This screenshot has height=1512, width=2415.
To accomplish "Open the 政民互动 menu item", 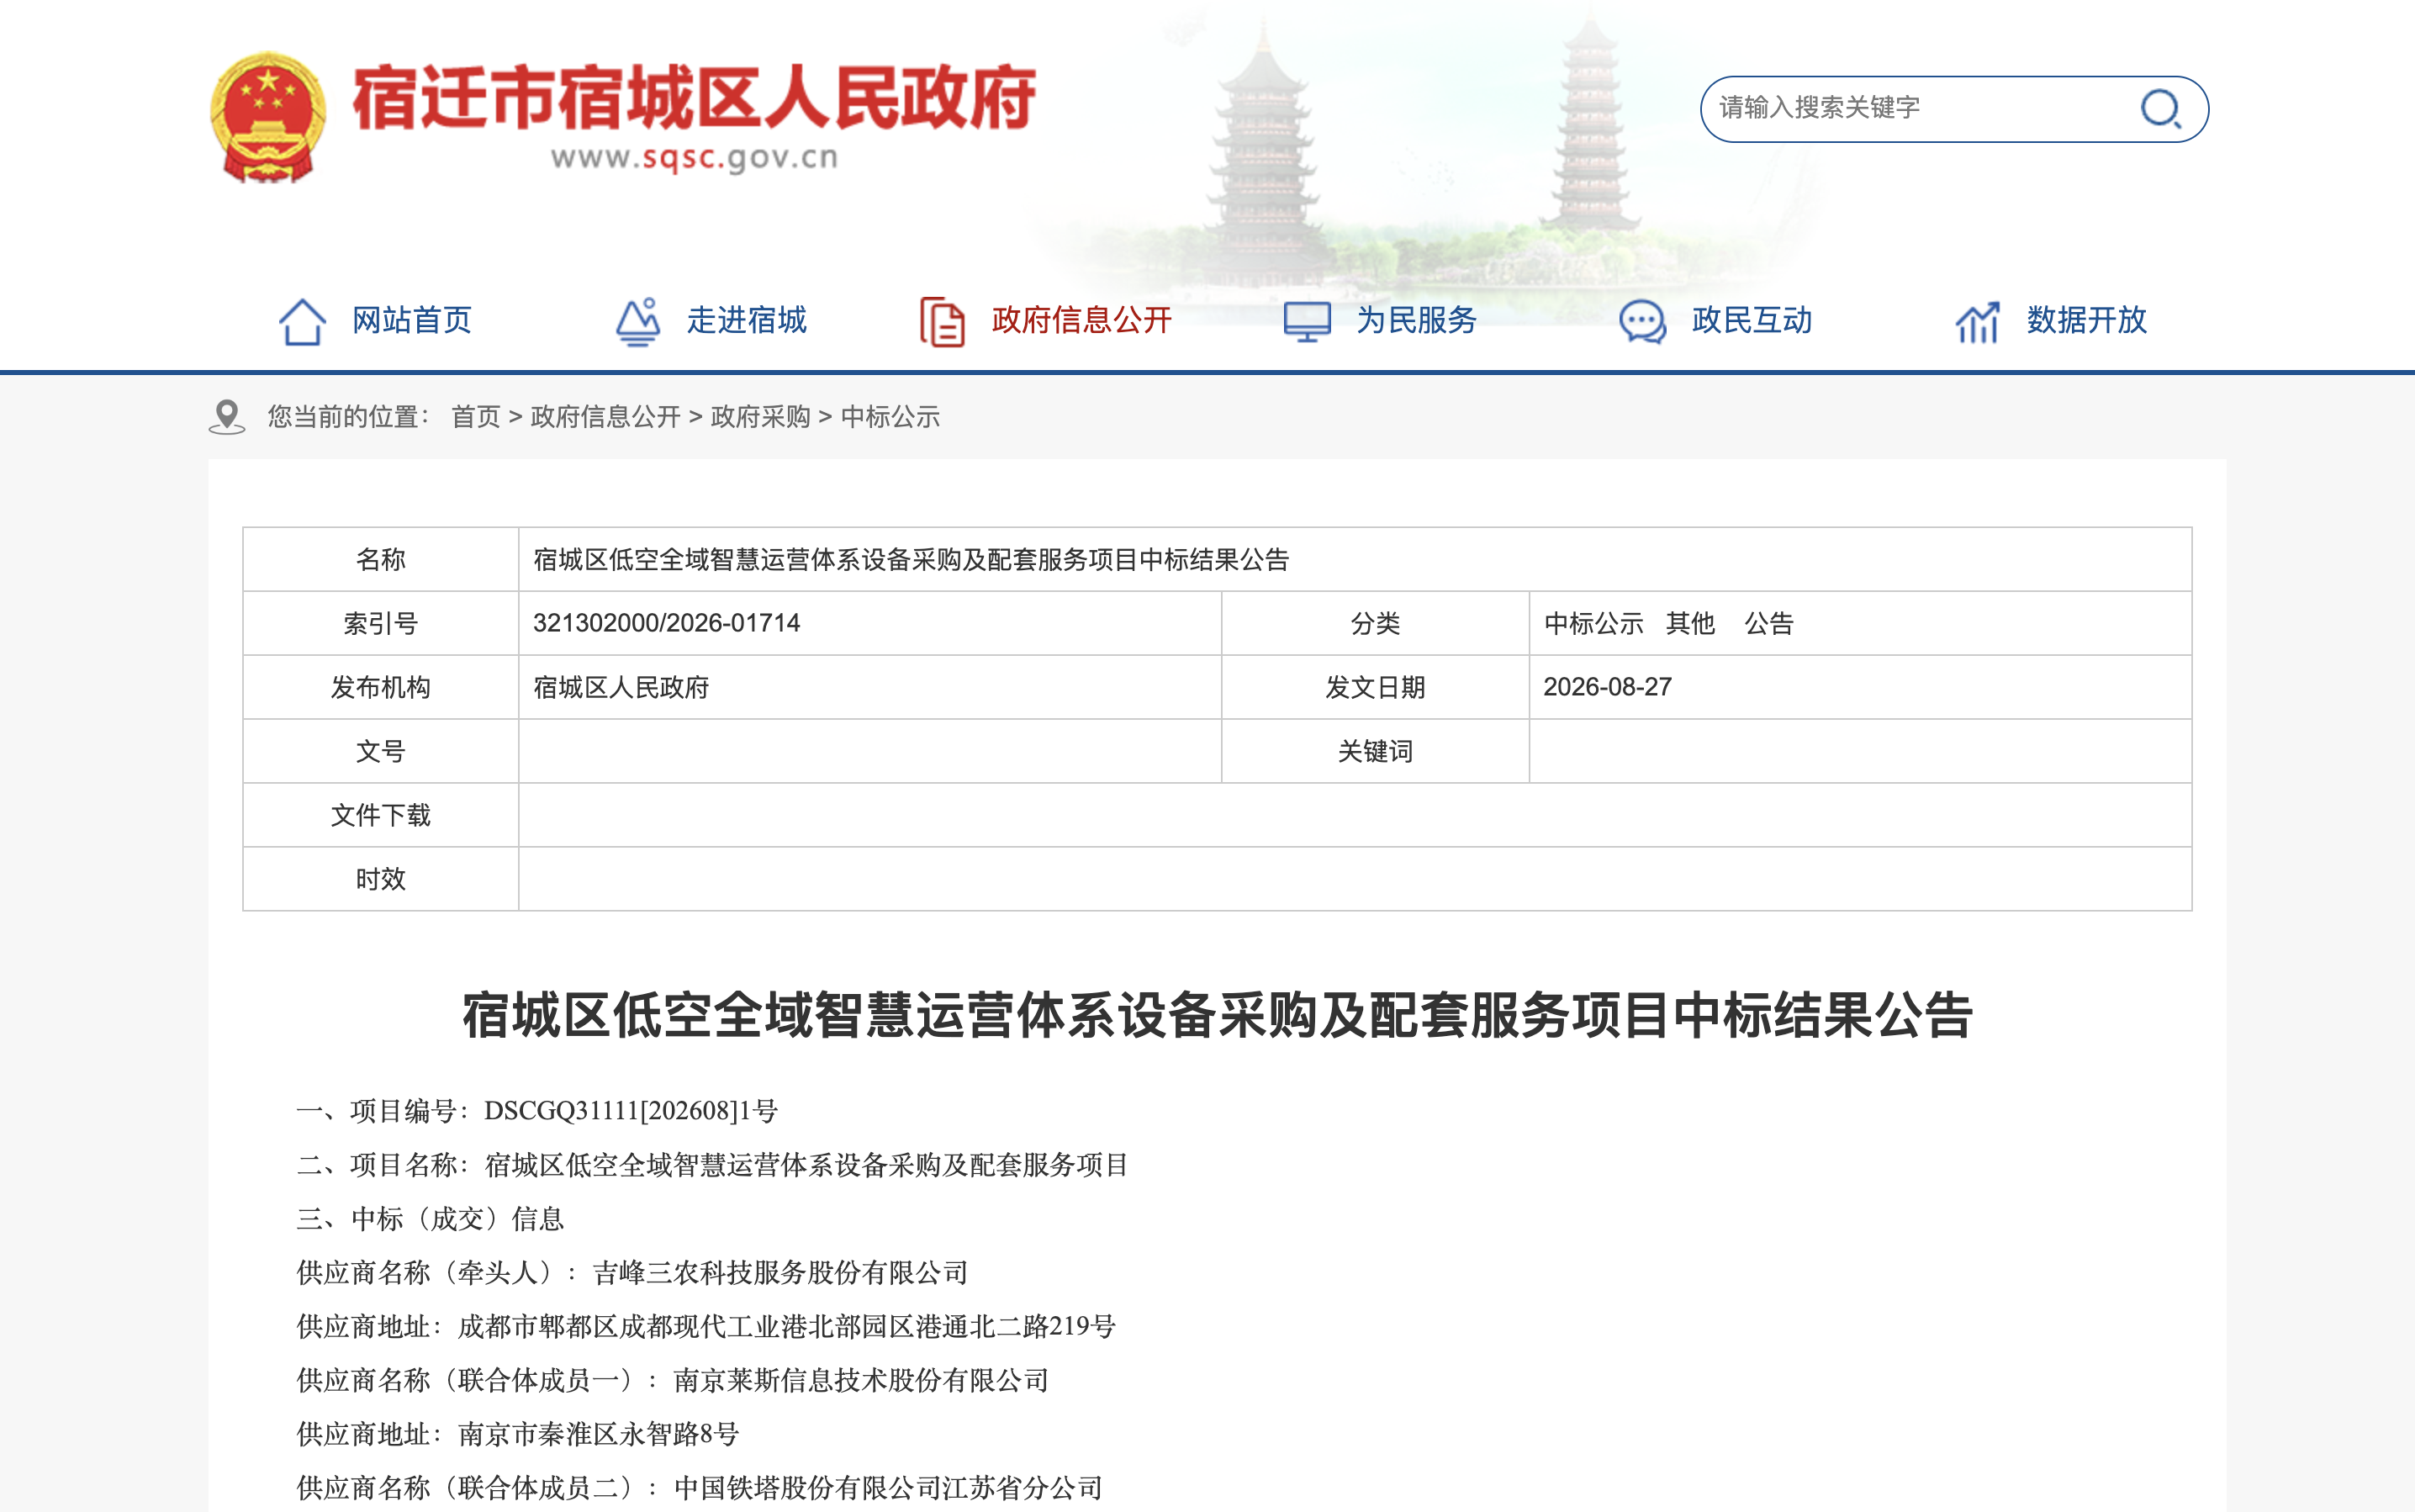I will 1751,320.
